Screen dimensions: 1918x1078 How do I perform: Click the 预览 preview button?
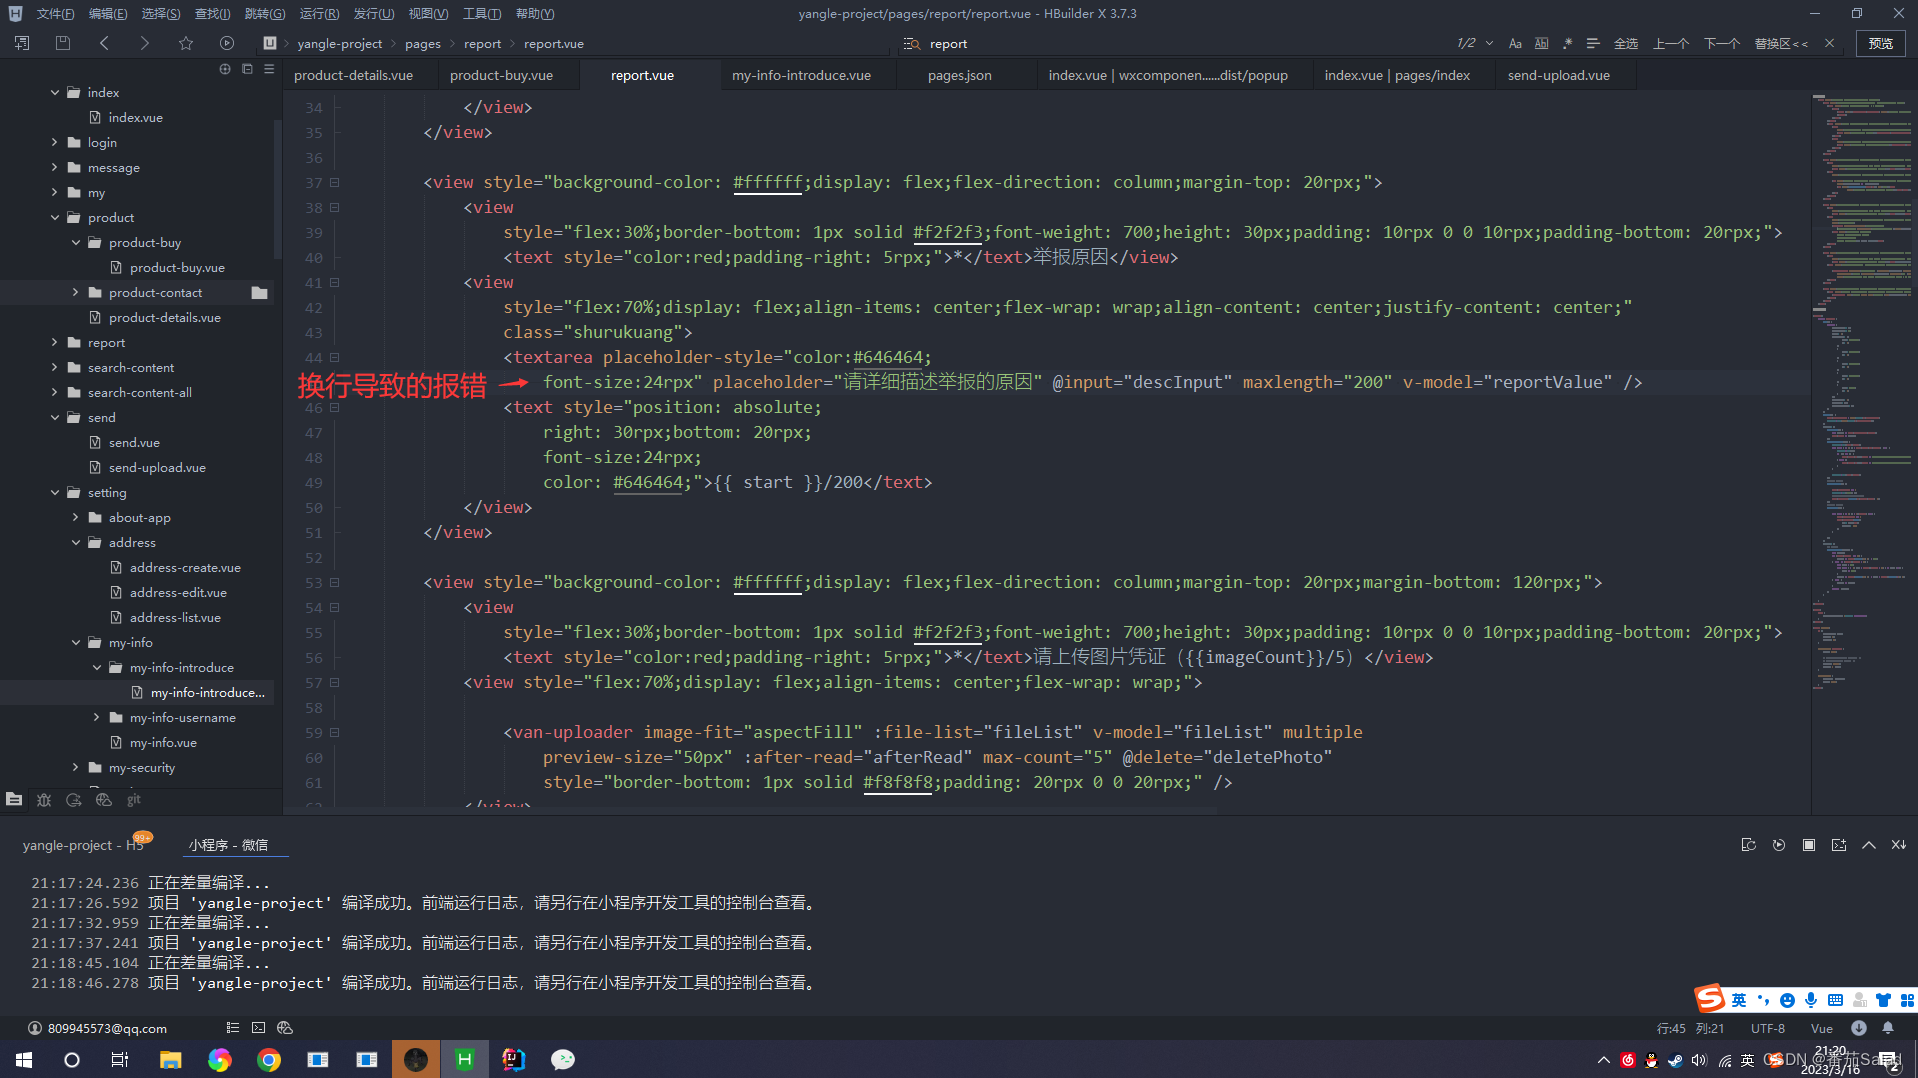point(1881,43)
